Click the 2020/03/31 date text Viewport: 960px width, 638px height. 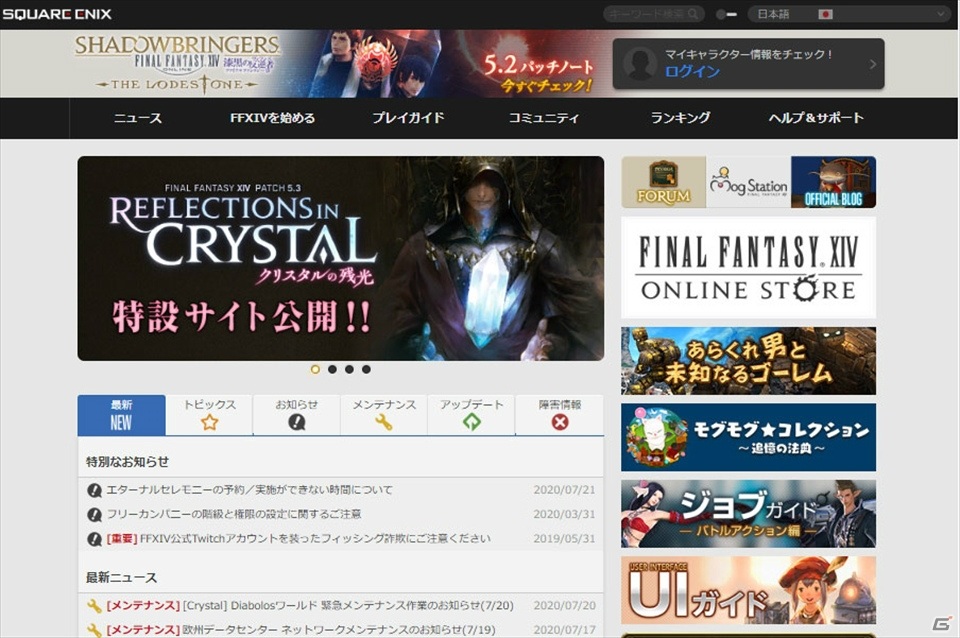tap(564, 514)
